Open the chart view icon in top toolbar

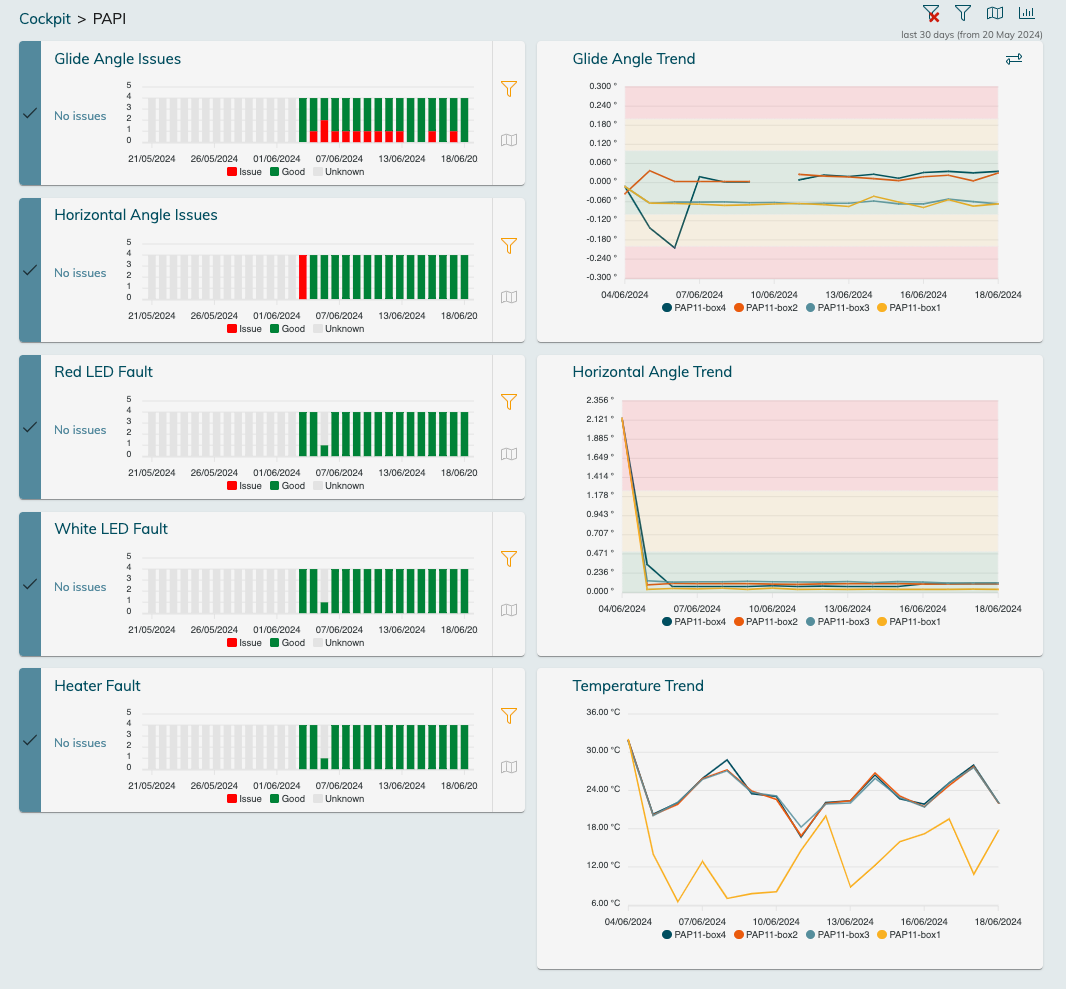(1027, 13)
